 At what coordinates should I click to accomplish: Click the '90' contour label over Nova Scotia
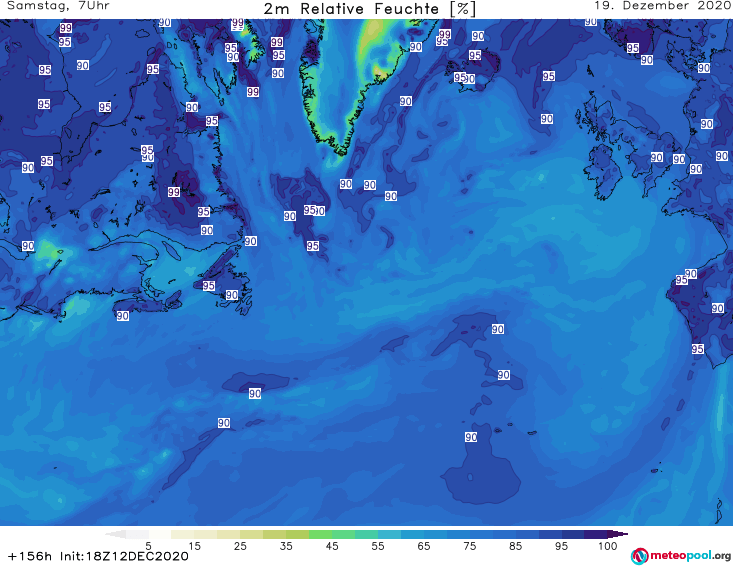click(122, 316)
